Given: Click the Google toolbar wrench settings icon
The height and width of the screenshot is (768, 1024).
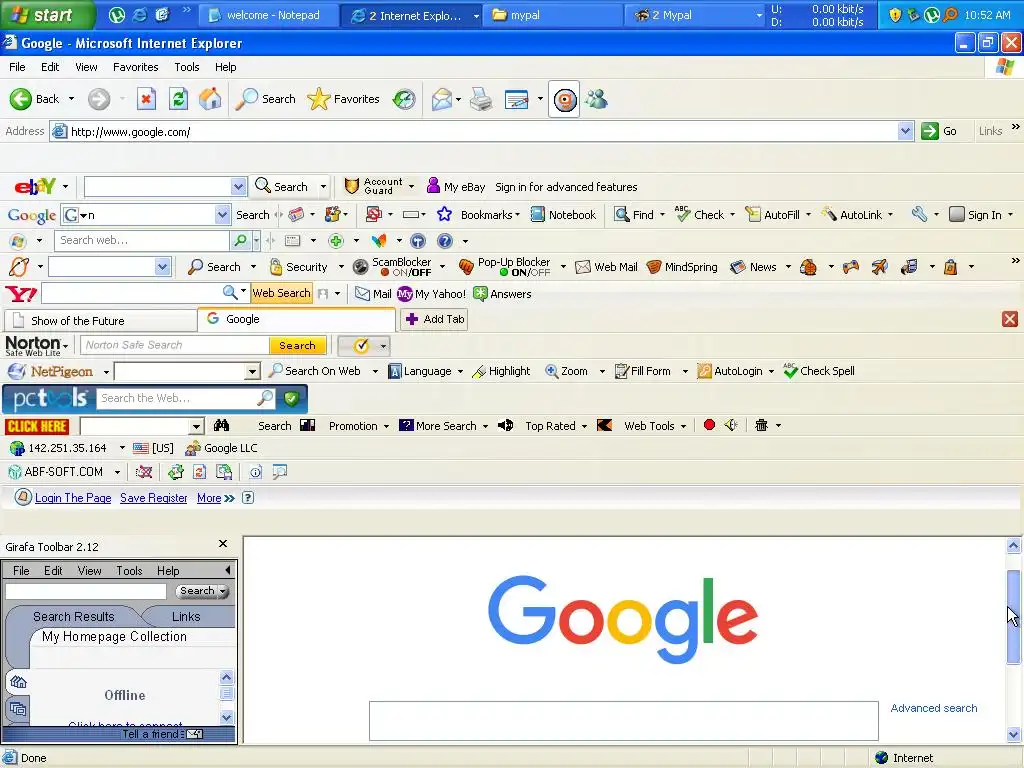Looking at the screenshot, I should point(919,214).
